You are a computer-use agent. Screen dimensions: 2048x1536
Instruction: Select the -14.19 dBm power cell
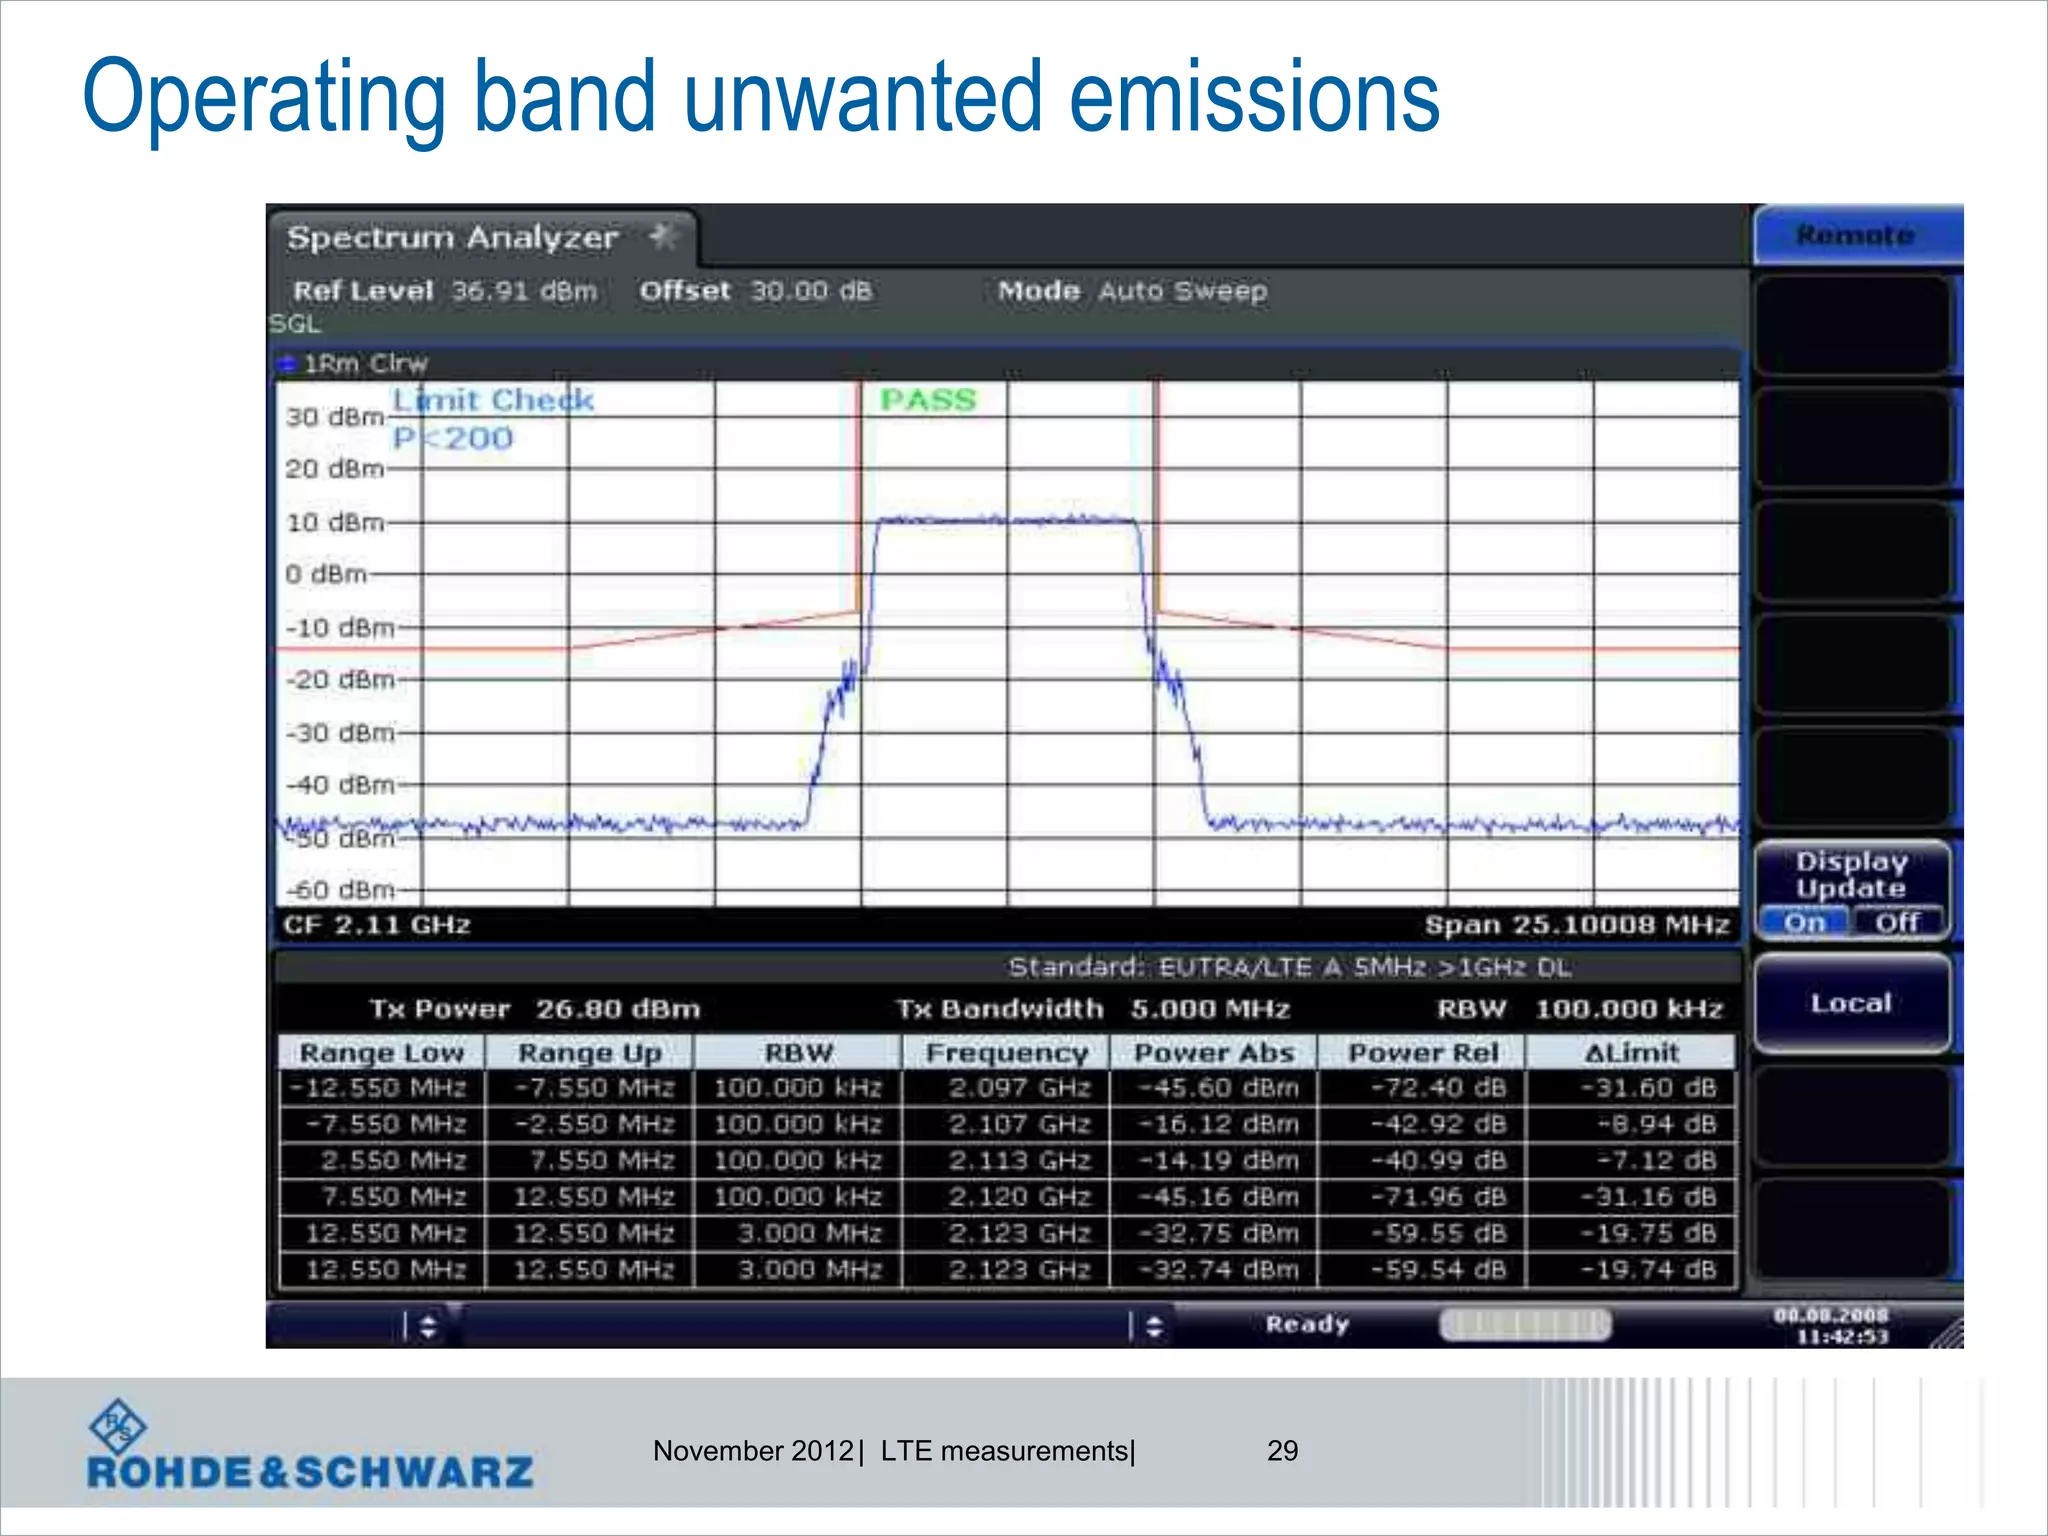click(x=1214, y=1161)
